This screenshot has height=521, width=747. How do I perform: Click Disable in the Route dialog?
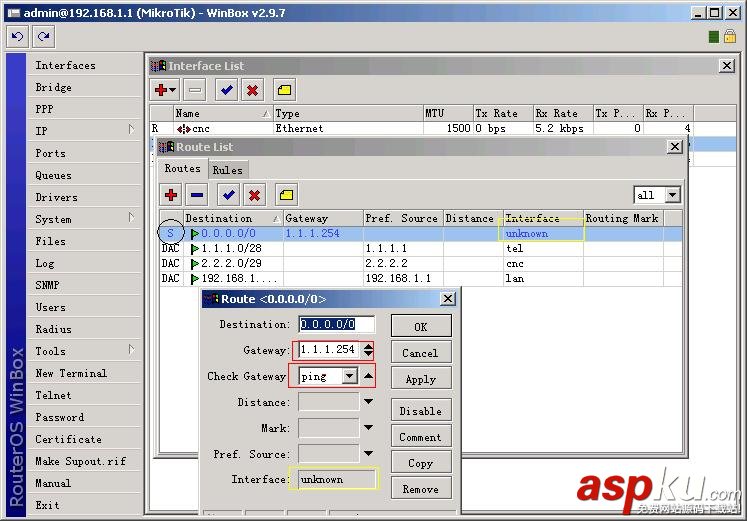pos(421,411)
